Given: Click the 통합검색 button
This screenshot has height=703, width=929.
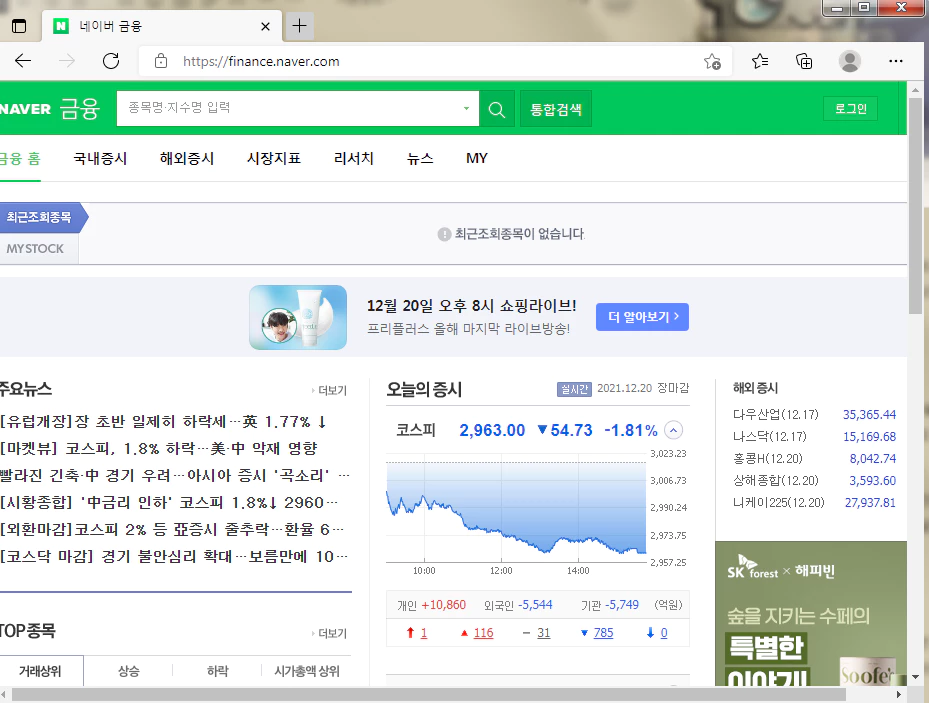Looking at the screenshot, I should (556, 109).
